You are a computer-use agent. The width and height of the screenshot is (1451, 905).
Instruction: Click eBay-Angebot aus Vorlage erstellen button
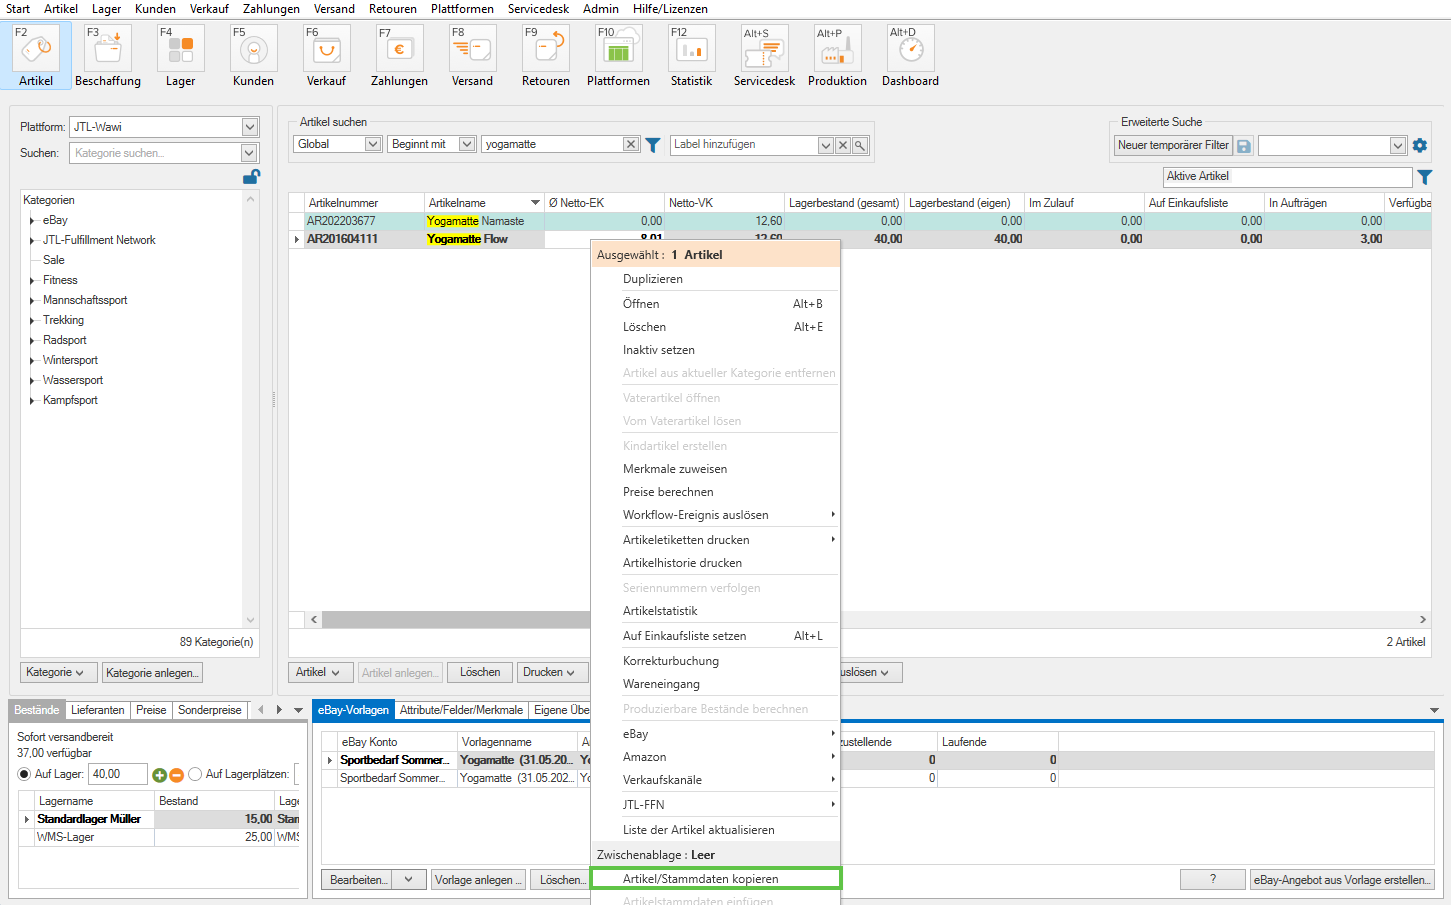point(1342,880)
